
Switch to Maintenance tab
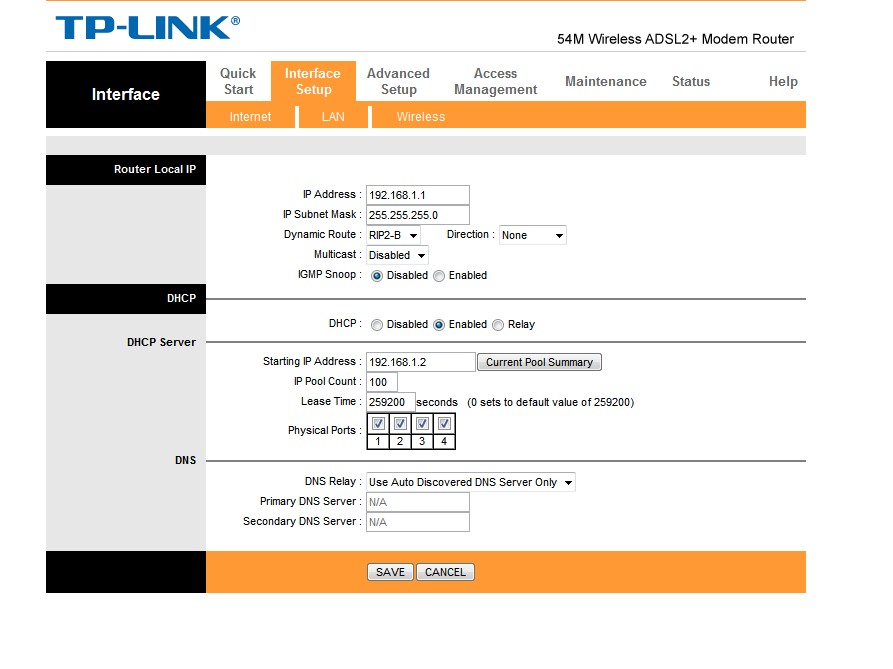(x=605, y=81)
